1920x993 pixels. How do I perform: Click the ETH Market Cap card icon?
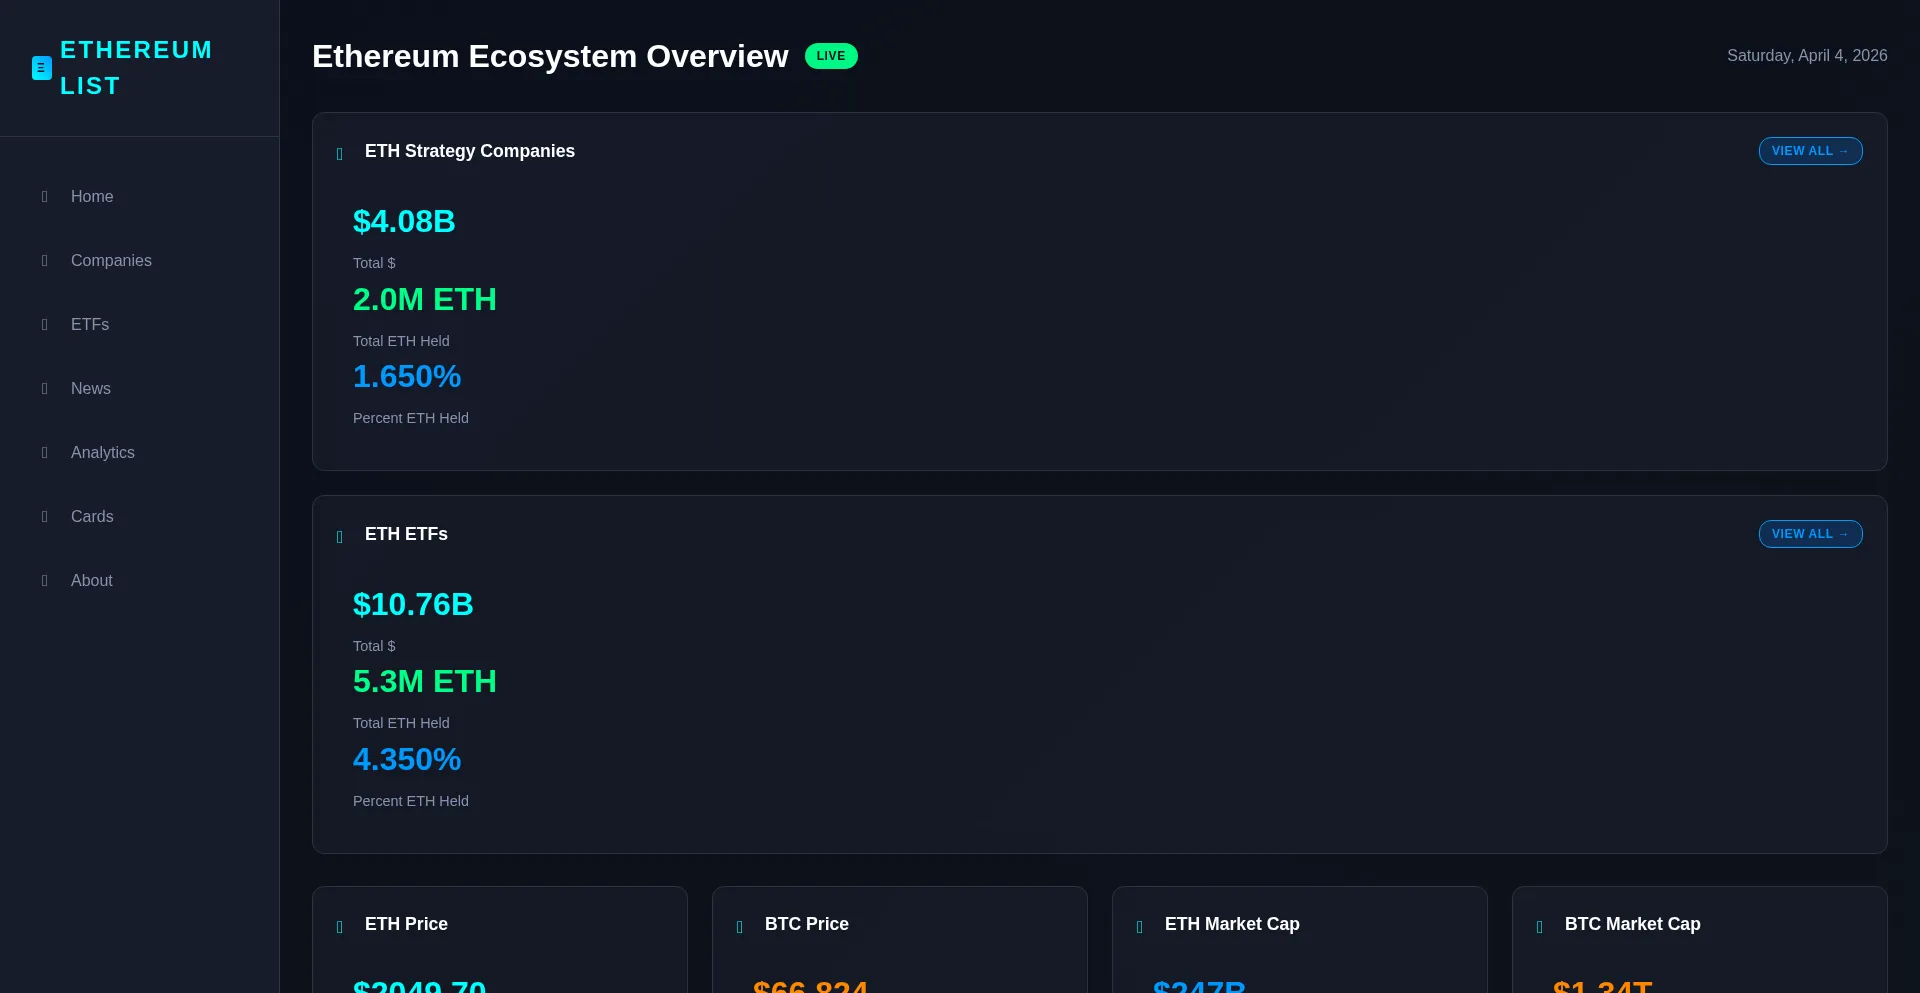point(1140,927)
